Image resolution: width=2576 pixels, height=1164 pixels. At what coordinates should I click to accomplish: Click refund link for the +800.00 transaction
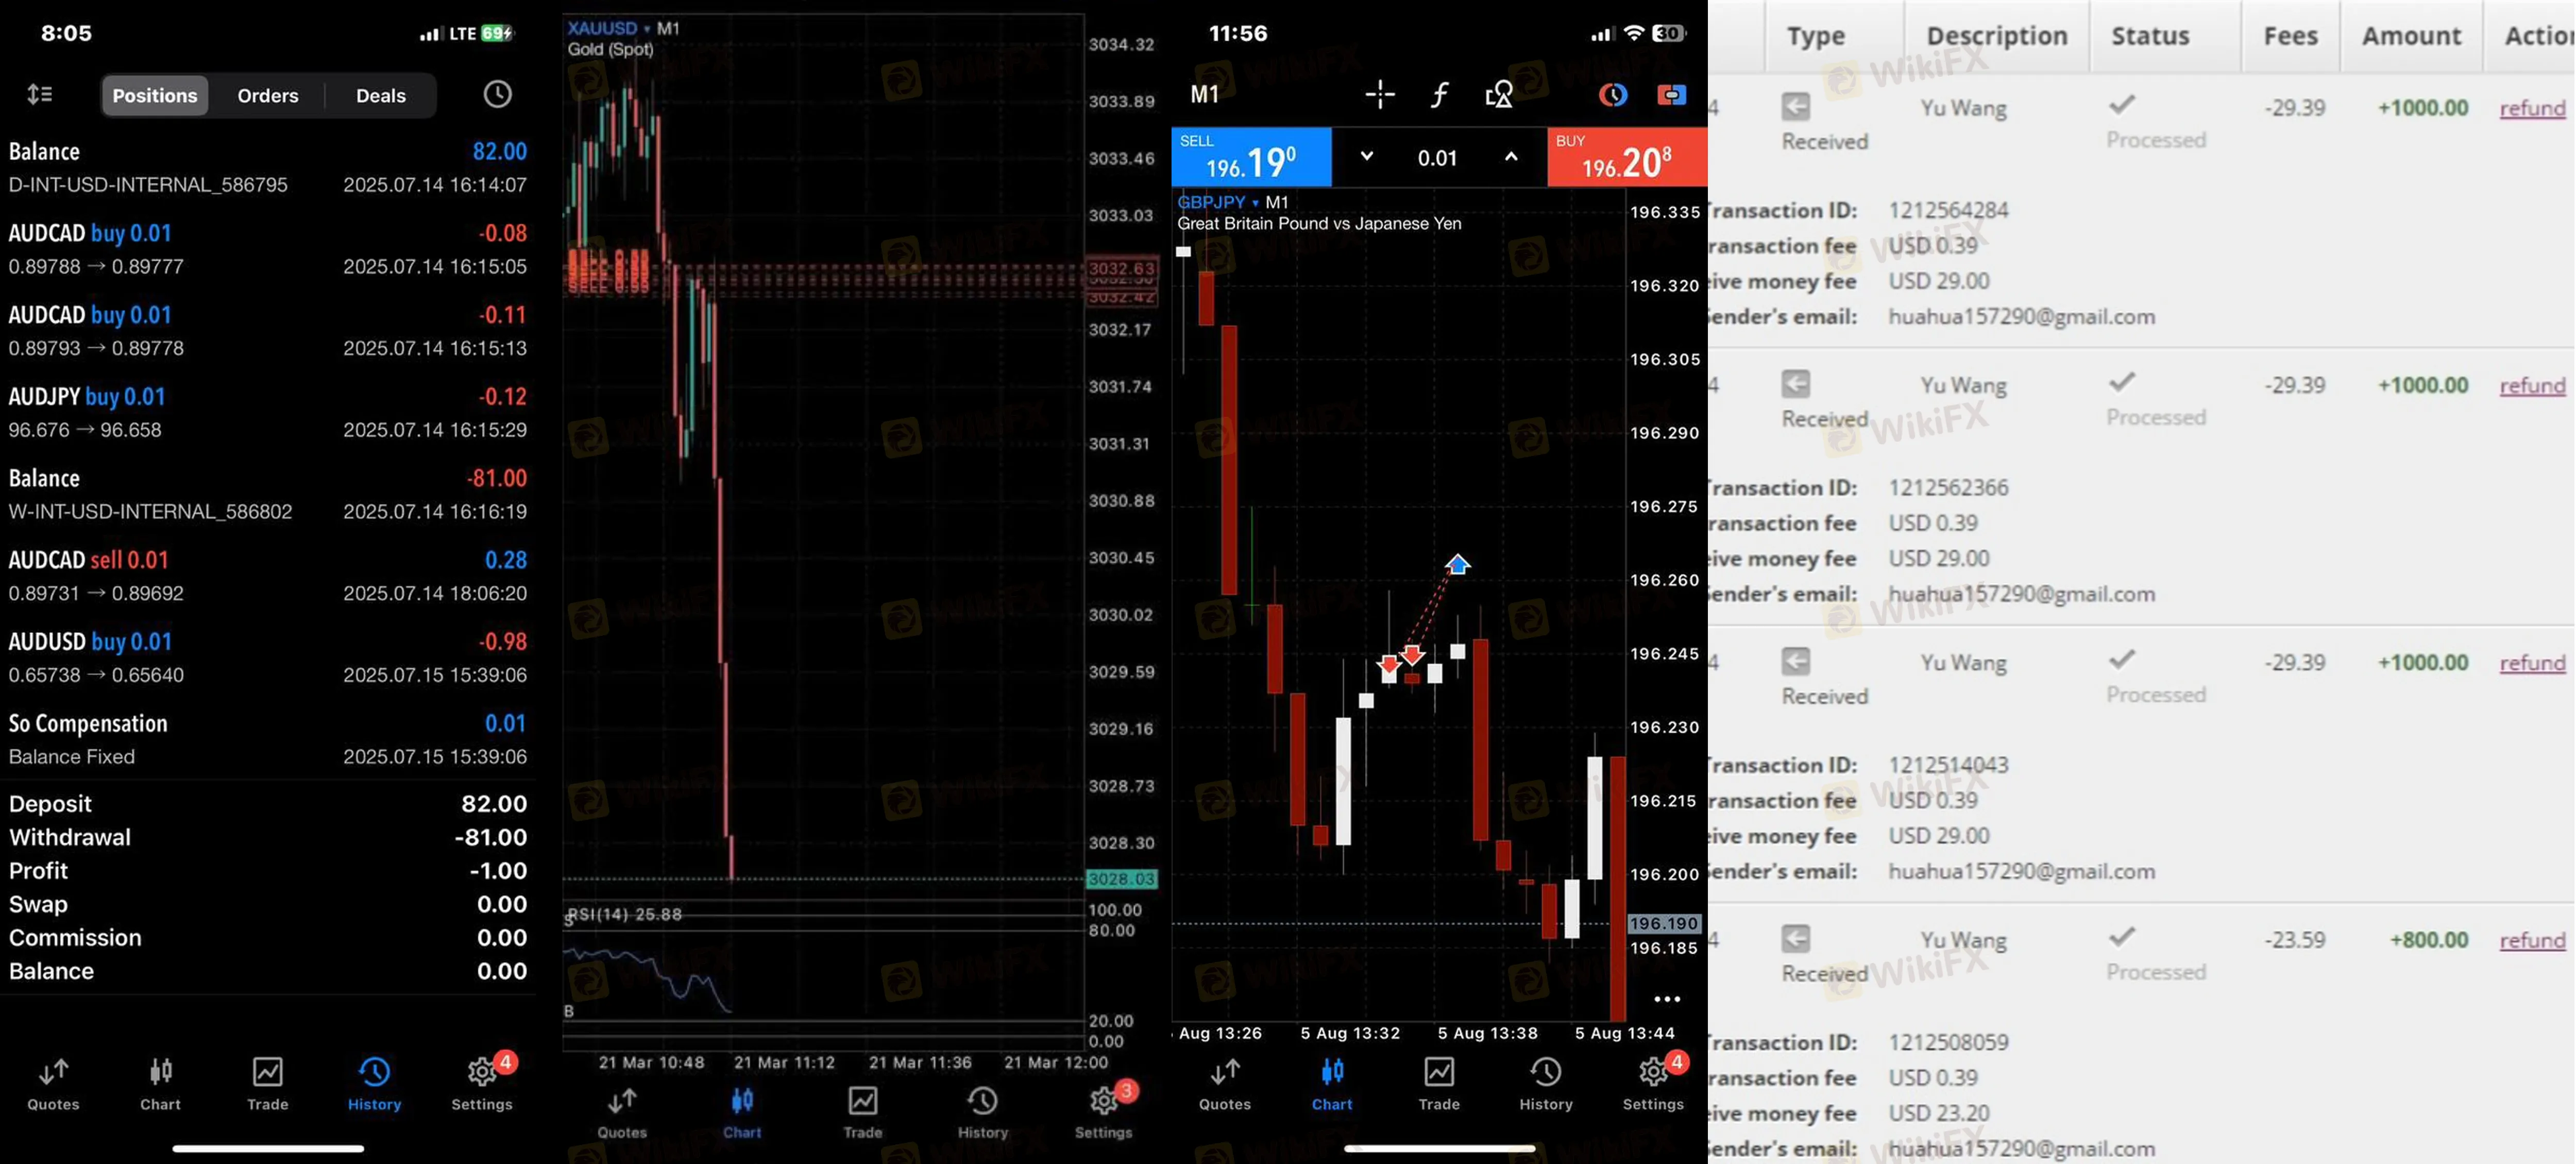click(x=2532, y=940)
